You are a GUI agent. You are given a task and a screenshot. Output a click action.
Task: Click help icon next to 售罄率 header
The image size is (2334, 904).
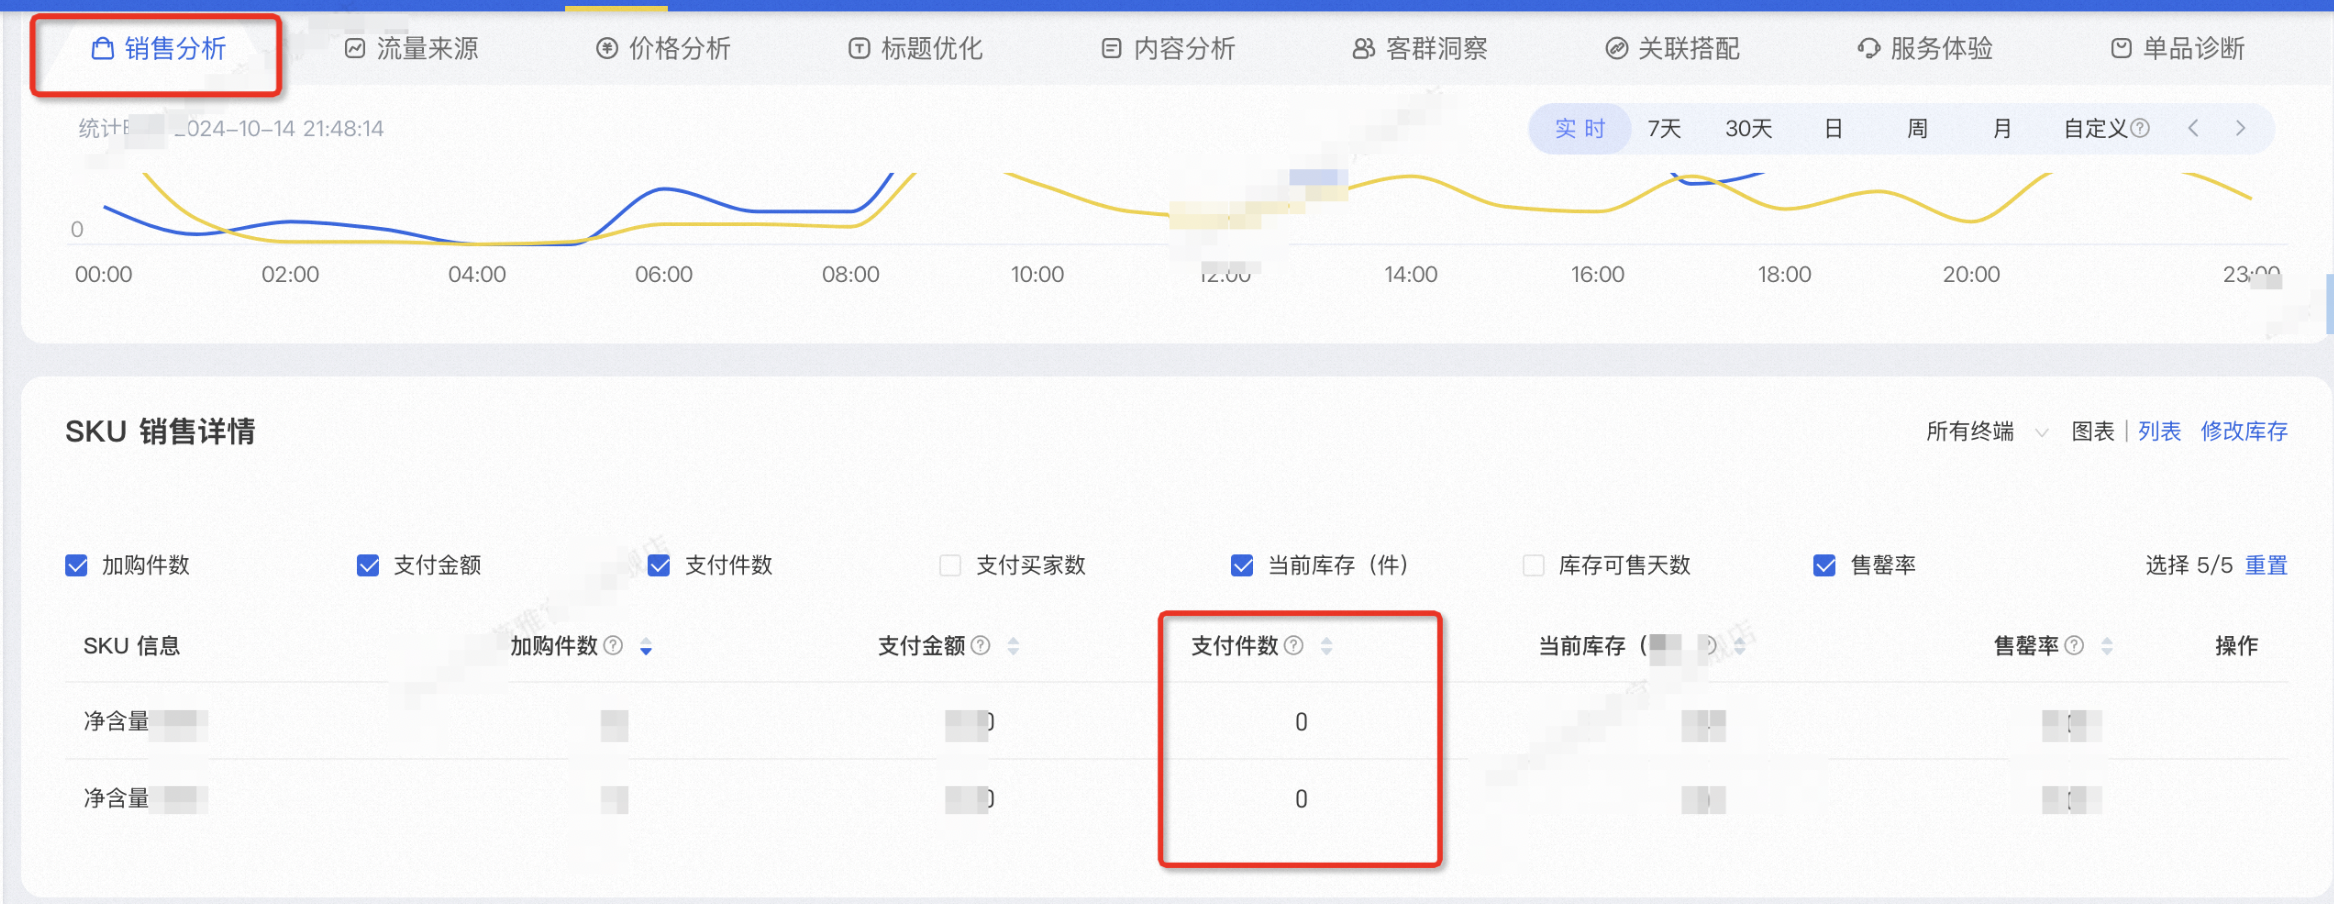pyautogui.click(x=2074, y=646)
